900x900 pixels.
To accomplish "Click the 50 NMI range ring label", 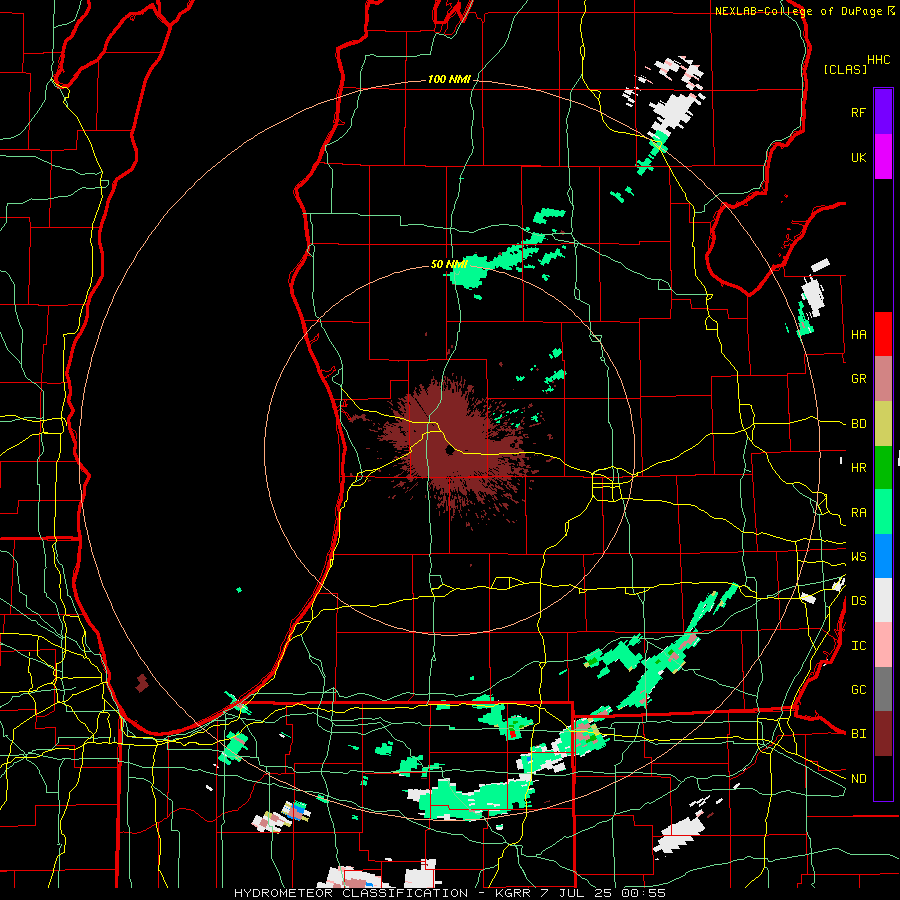I will pos(449,265).
